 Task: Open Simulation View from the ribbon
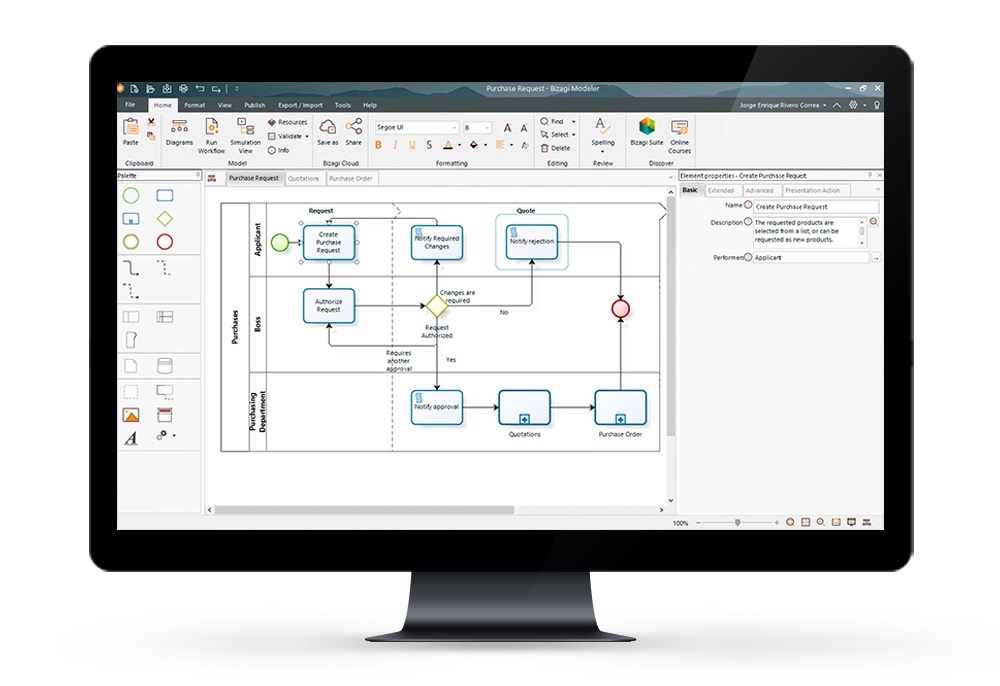click(x=245, y=133)
